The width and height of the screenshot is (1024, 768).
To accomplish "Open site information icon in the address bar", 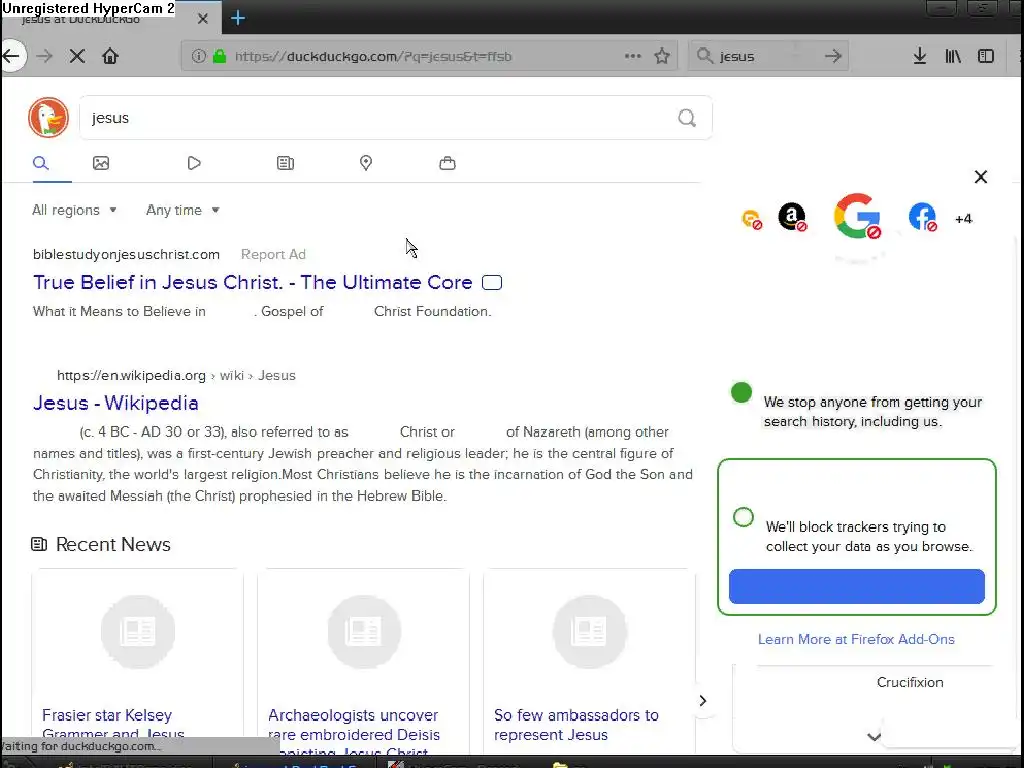I will tap(199, 56).
